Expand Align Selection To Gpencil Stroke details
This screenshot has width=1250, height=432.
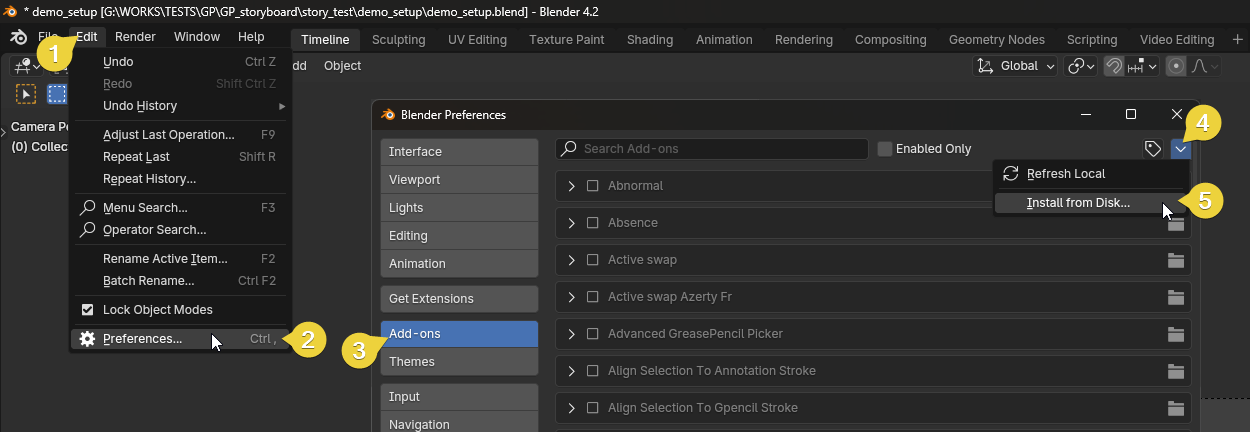571,408
